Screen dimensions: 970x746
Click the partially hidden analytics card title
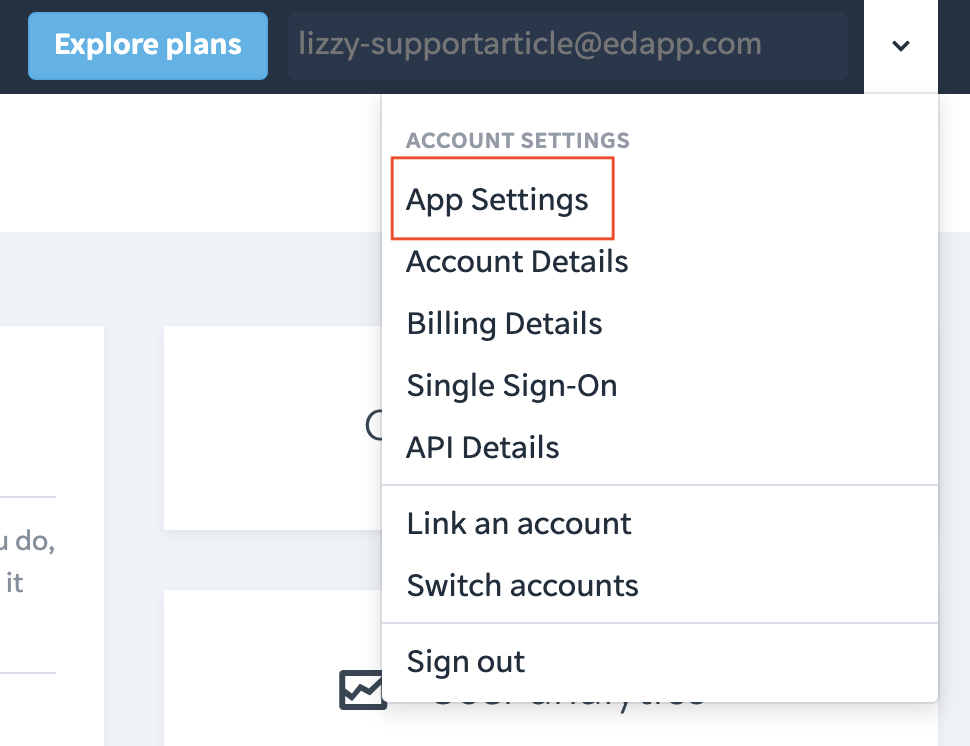coord(569,704)
